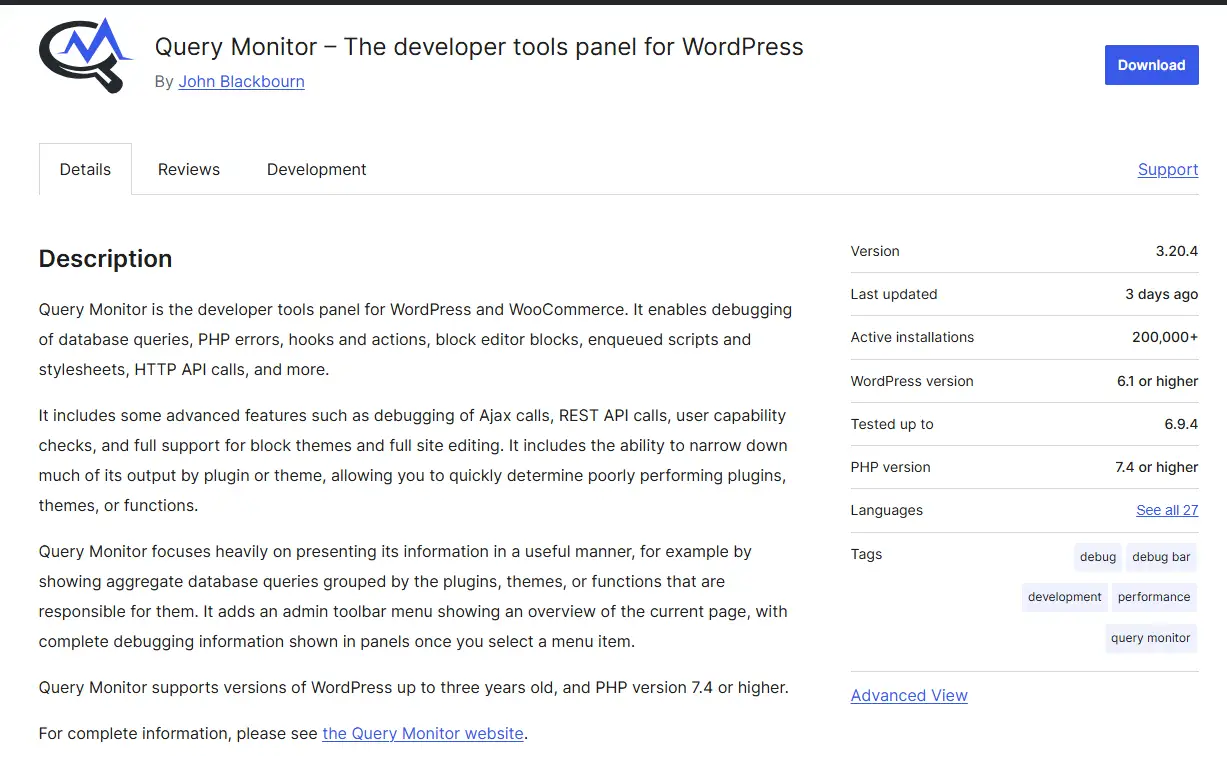Click the '3 days ago' last updated value
1227x759 pixels.
click(x=1162, y=294)
